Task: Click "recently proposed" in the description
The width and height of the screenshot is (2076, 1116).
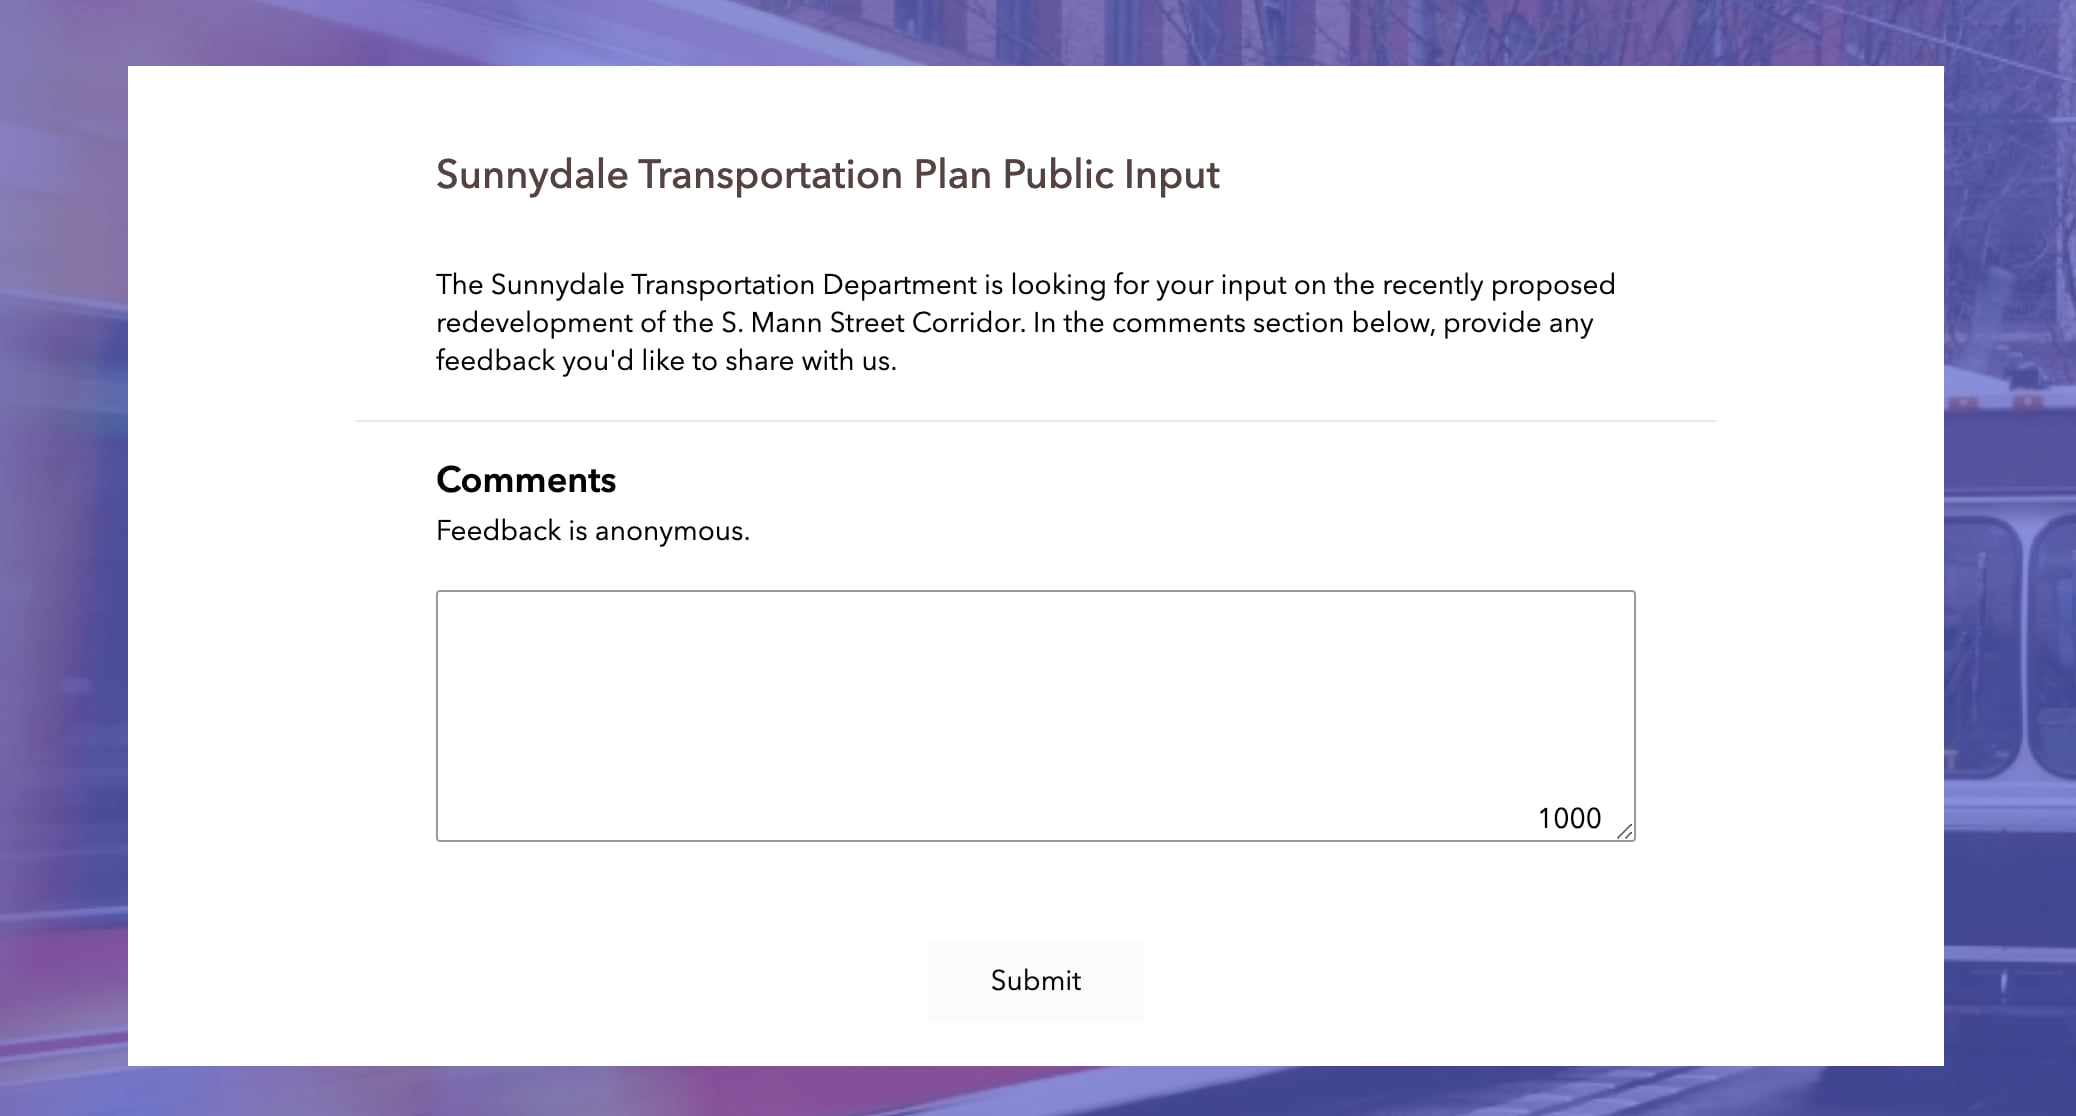Action: 1498,285
